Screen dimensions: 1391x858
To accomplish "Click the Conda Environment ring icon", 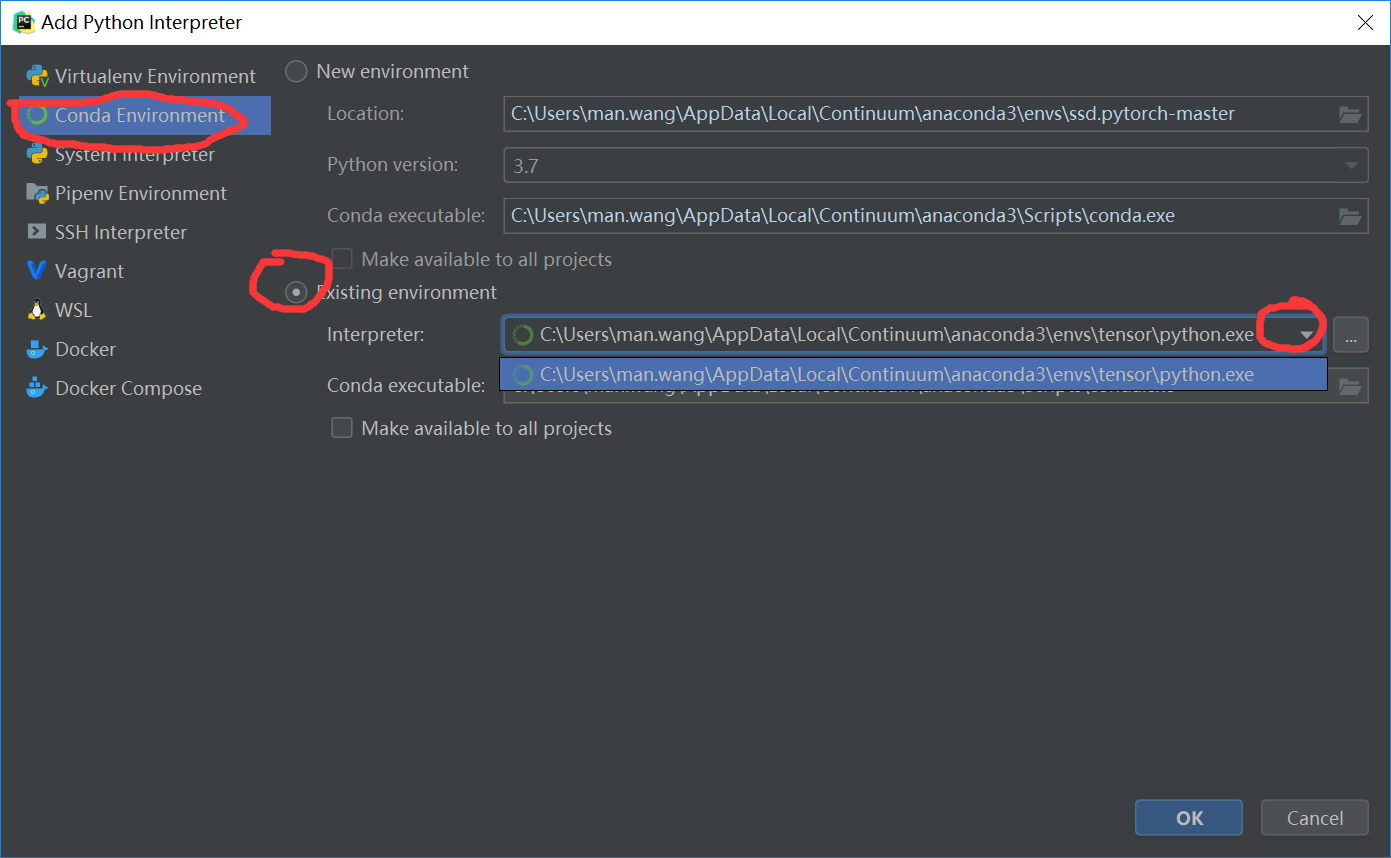I will 38,115.
